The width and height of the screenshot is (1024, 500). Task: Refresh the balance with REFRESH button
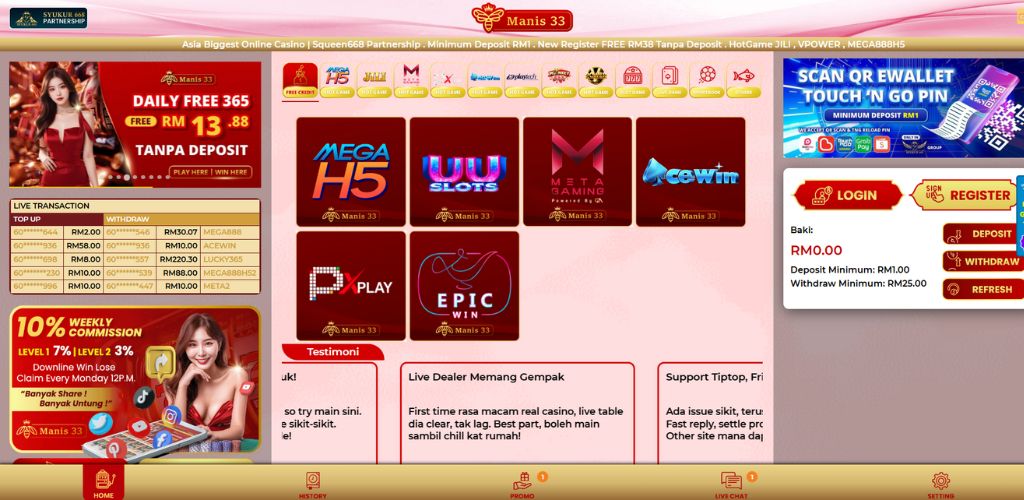click(982, 289)
